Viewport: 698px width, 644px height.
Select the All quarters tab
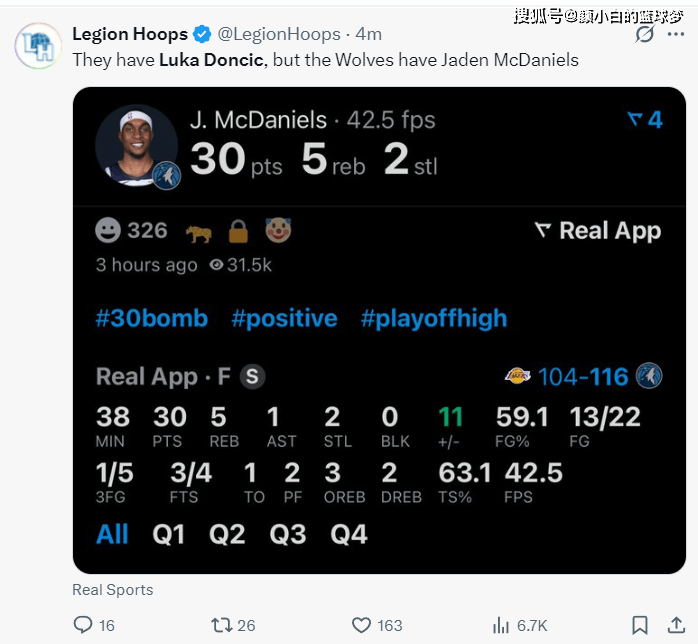coord(112,534)
